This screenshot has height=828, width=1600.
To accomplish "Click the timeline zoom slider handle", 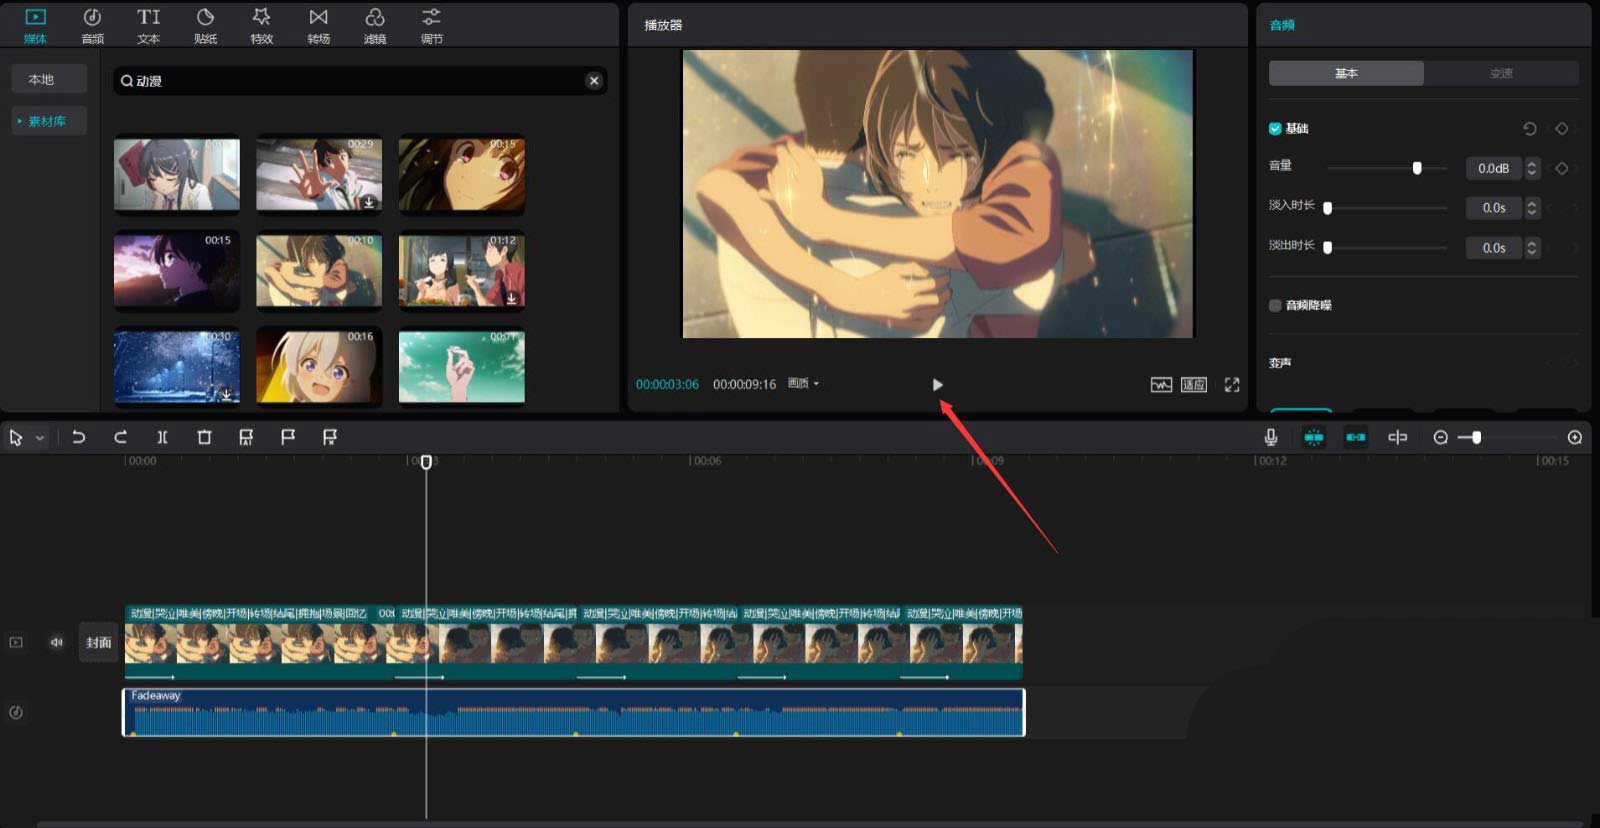I will click(x=1476, y=437).
